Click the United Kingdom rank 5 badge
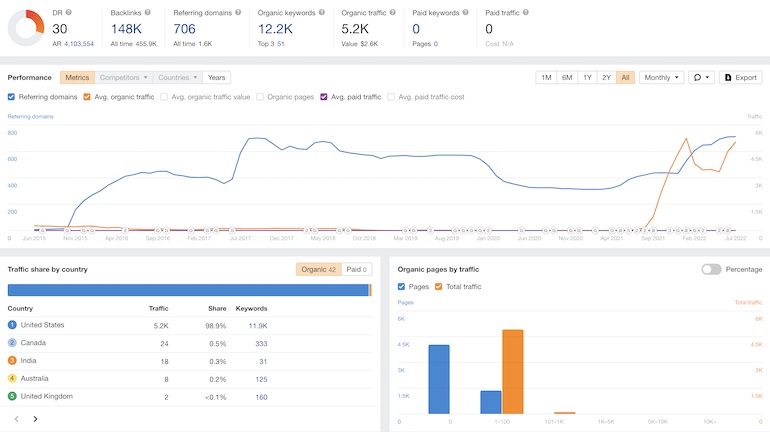The height and width of the screenshot is (432, 770). 12,396
